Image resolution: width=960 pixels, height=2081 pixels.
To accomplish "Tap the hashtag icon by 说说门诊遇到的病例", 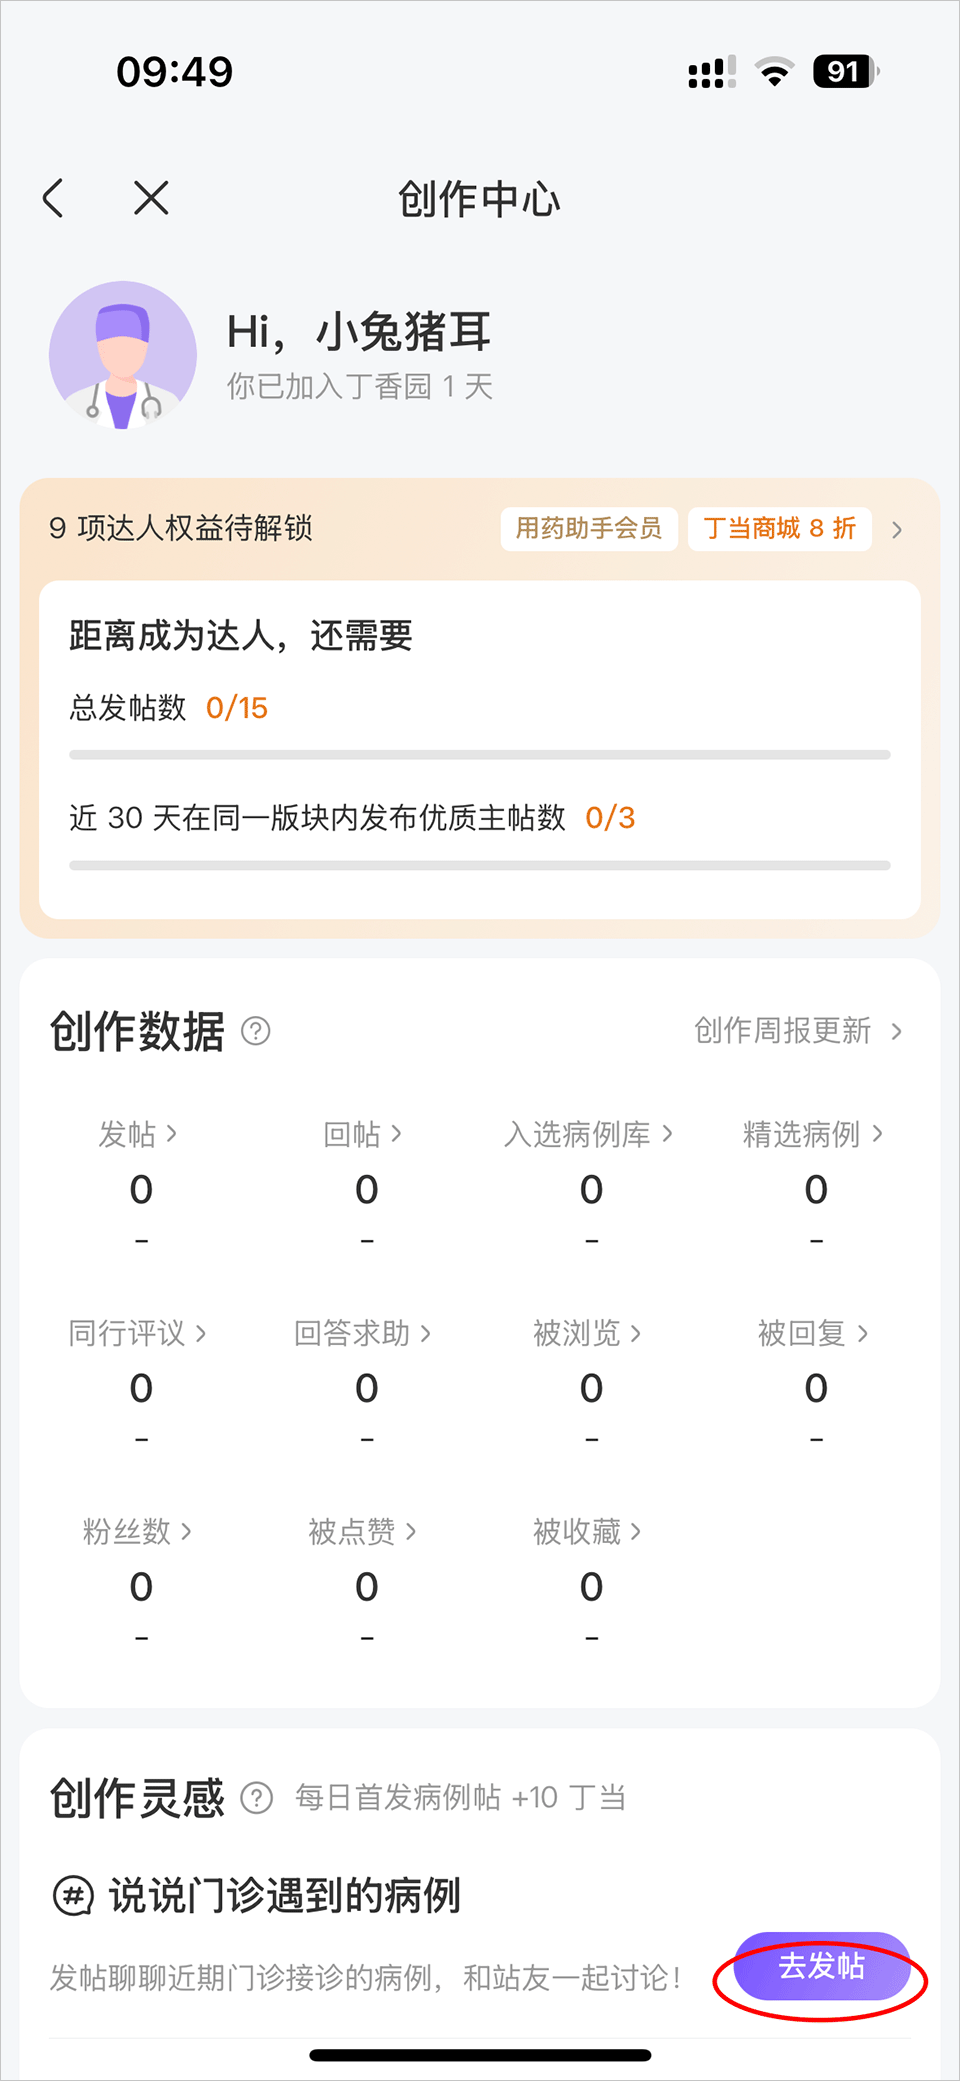I will pos(73,1896).
